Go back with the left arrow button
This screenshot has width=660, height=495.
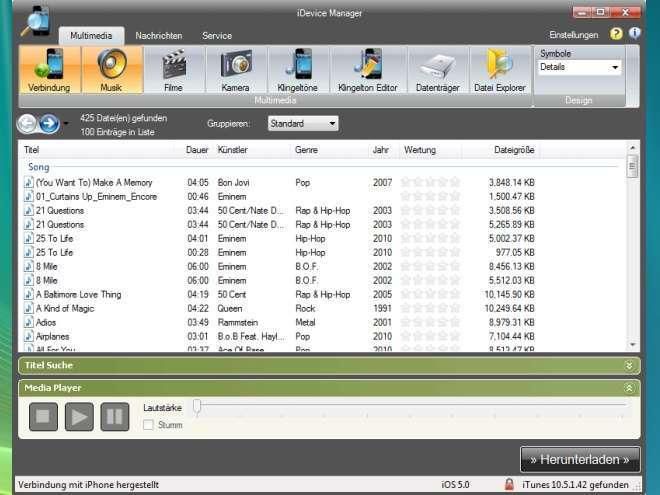(28, 123)
